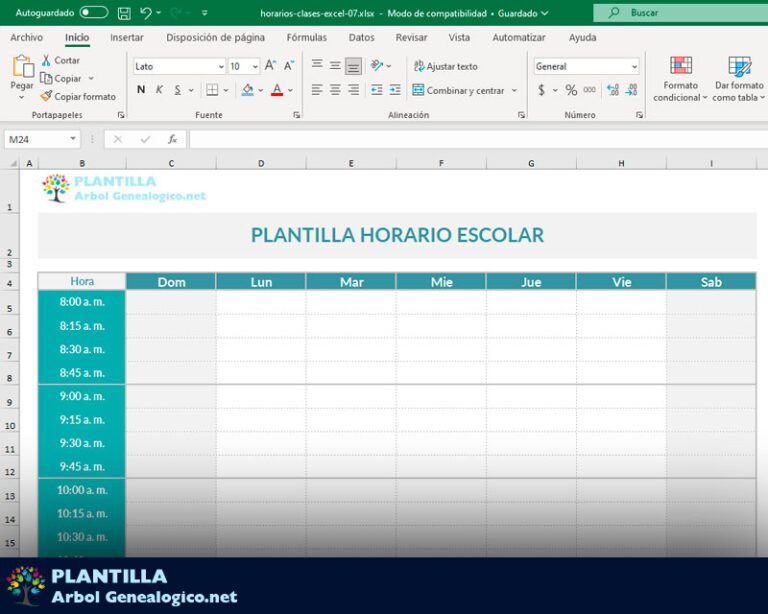
Task: Click the Save disk icon
Action: coord(124,13)
